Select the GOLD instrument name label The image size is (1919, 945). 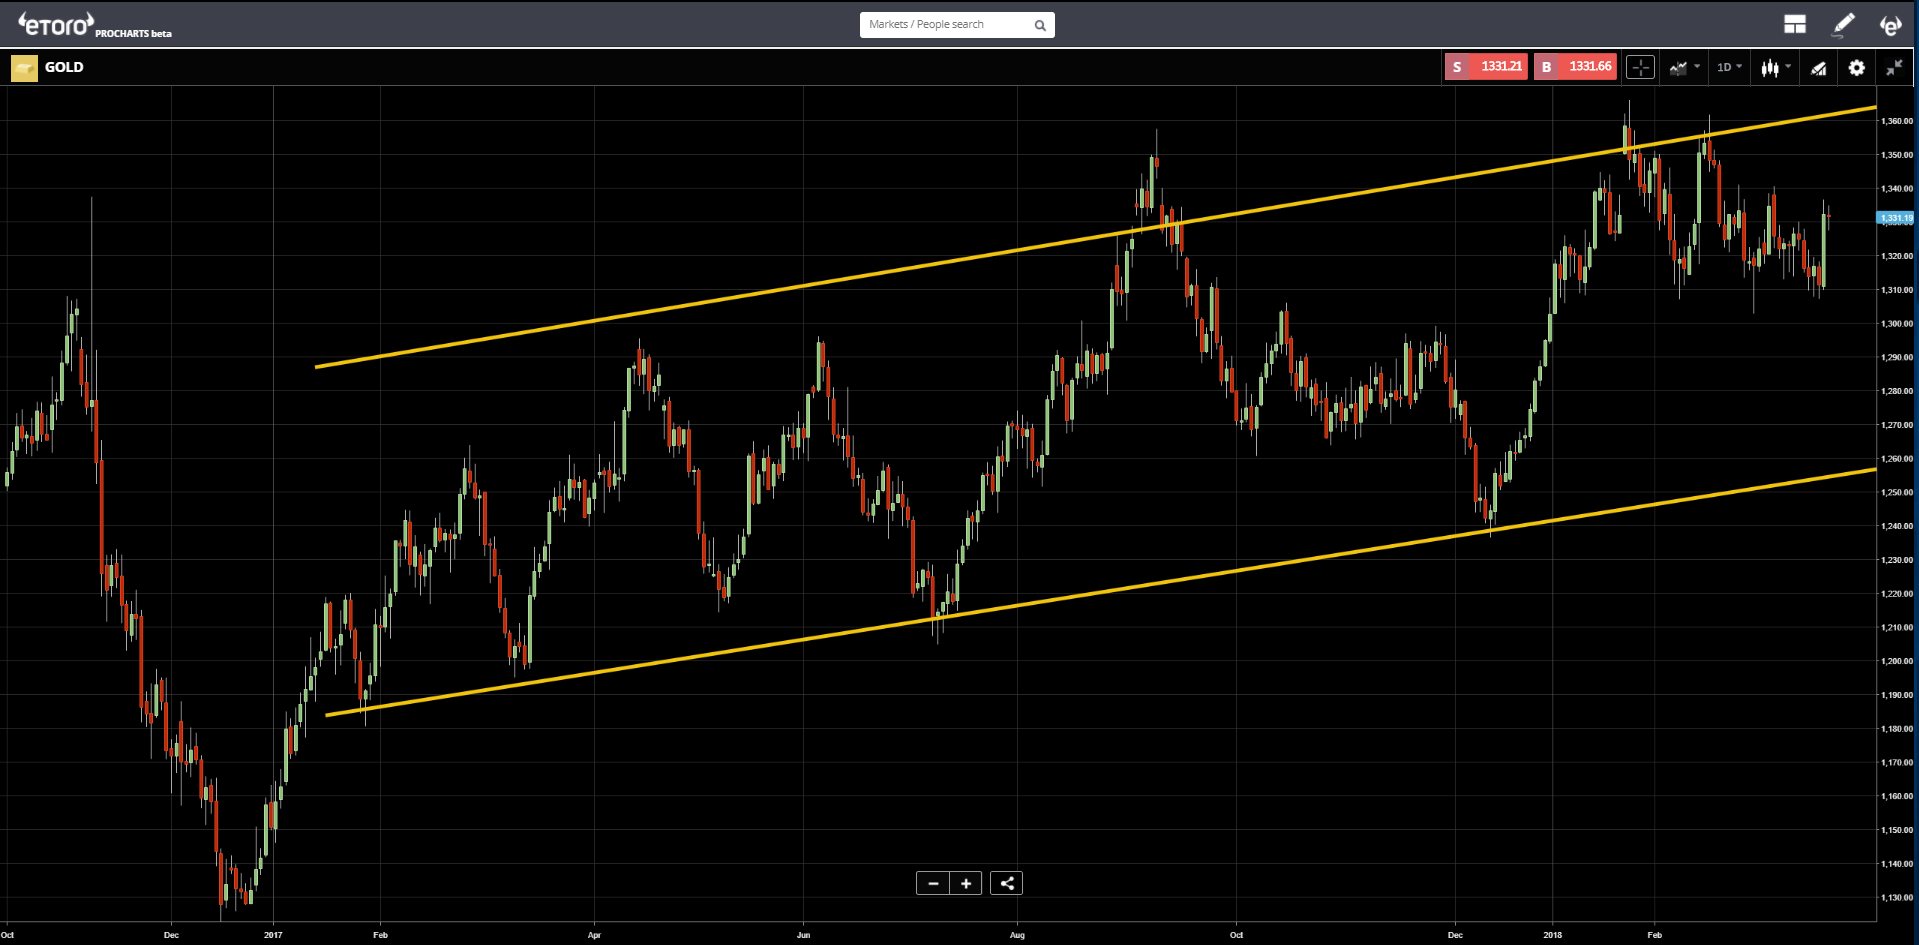pos(64,67)
